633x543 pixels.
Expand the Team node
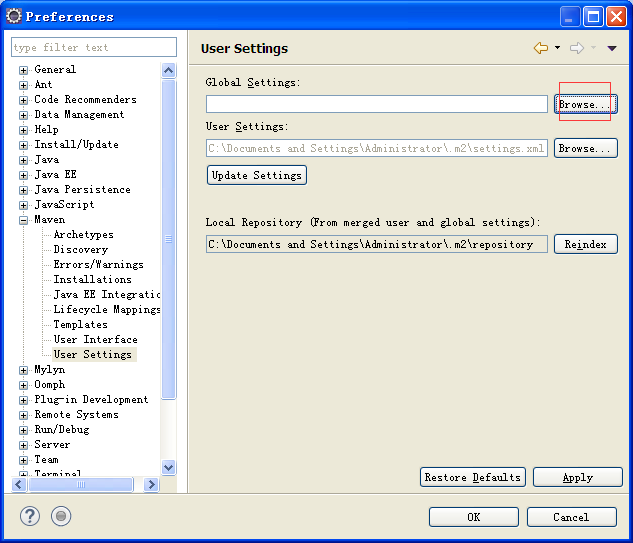[x=23, y=460]
